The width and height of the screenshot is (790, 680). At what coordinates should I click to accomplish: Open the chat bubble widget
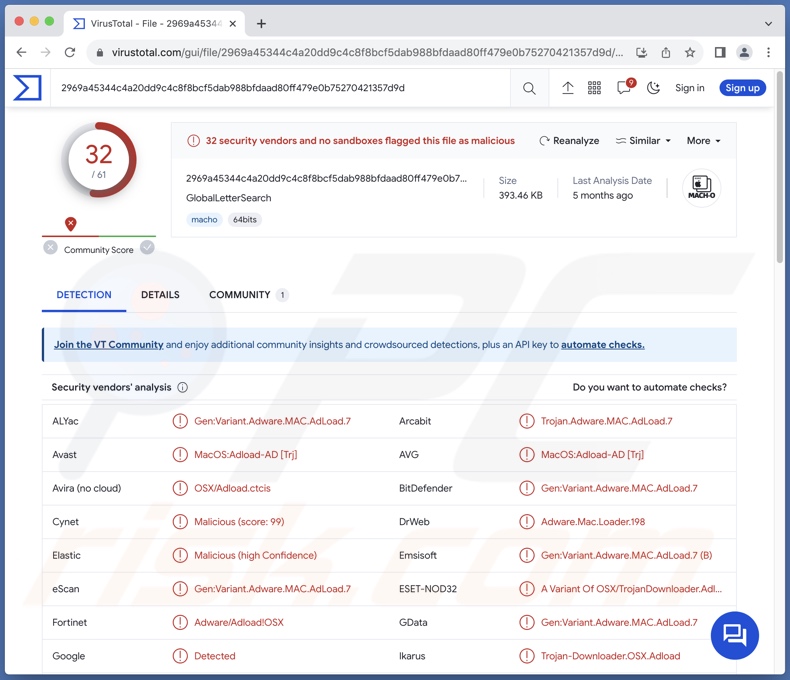click(735, 635)
